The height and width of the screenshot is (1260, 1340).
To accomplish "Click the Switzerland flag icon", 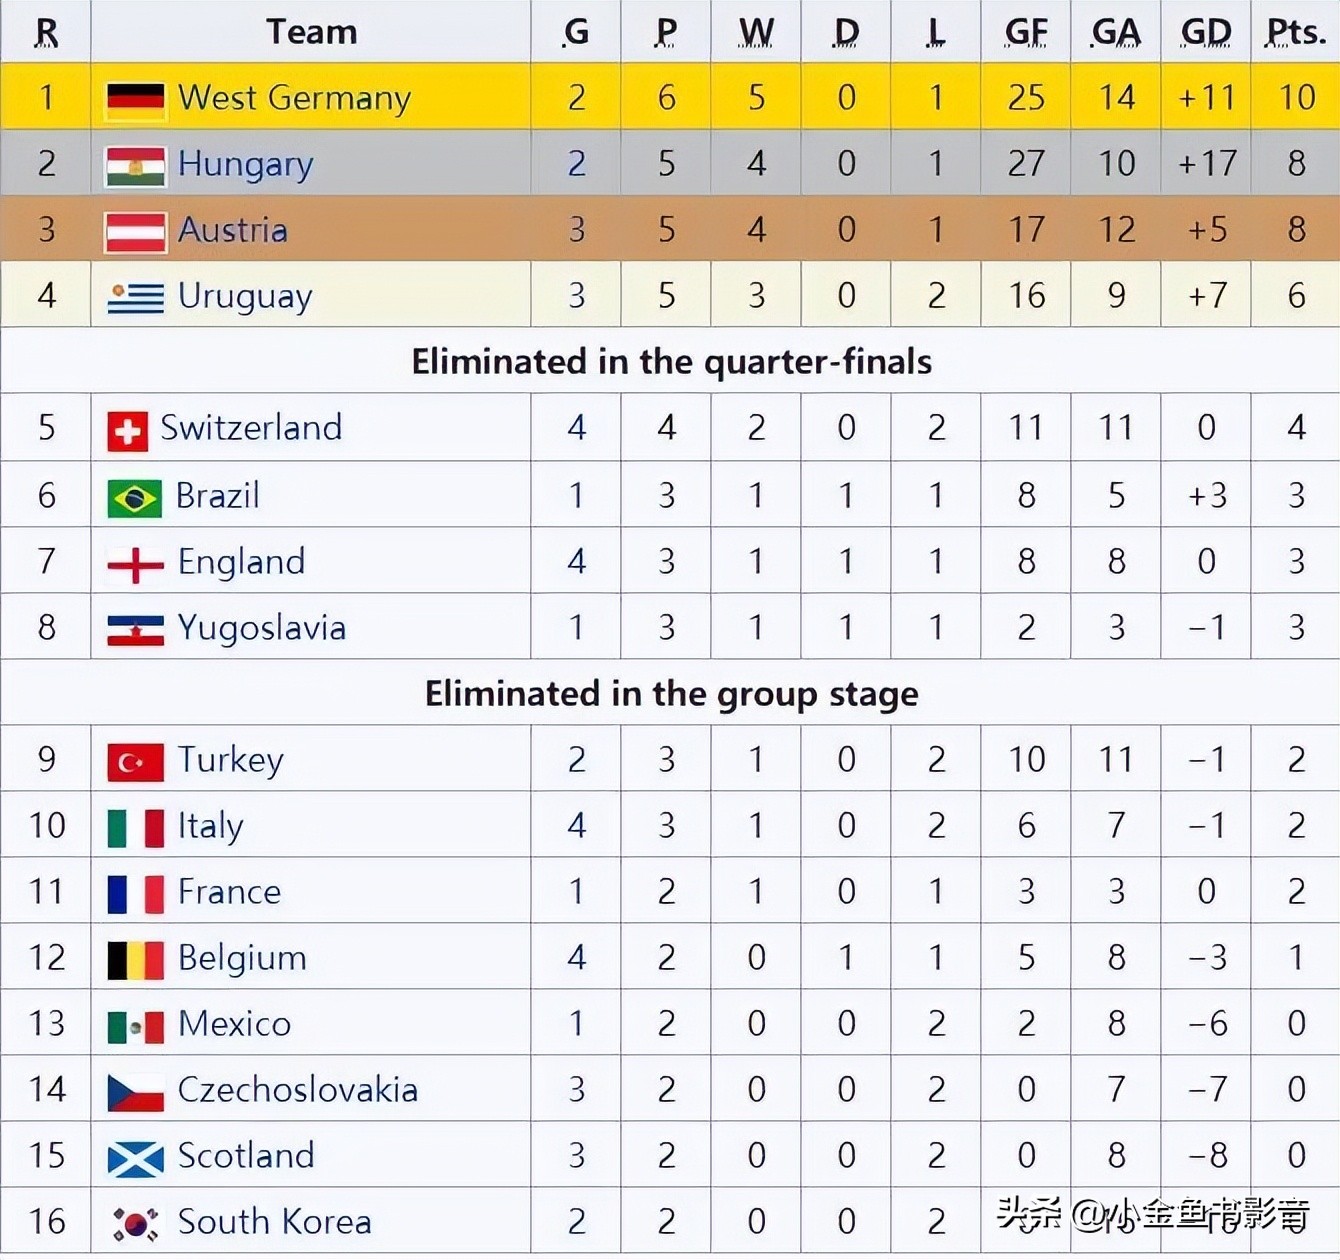I will pos(127,431).
